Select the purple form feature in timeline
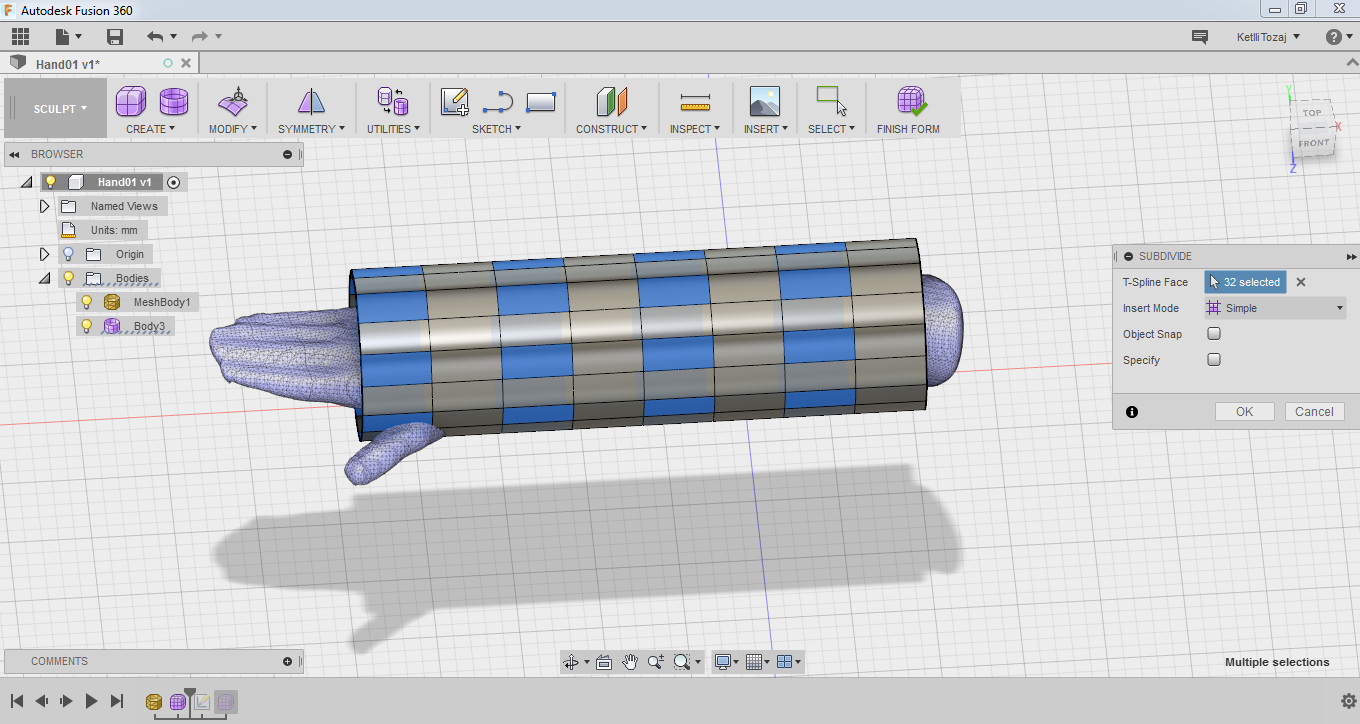This screenshot has width=1360, height=724. (178, 702)
